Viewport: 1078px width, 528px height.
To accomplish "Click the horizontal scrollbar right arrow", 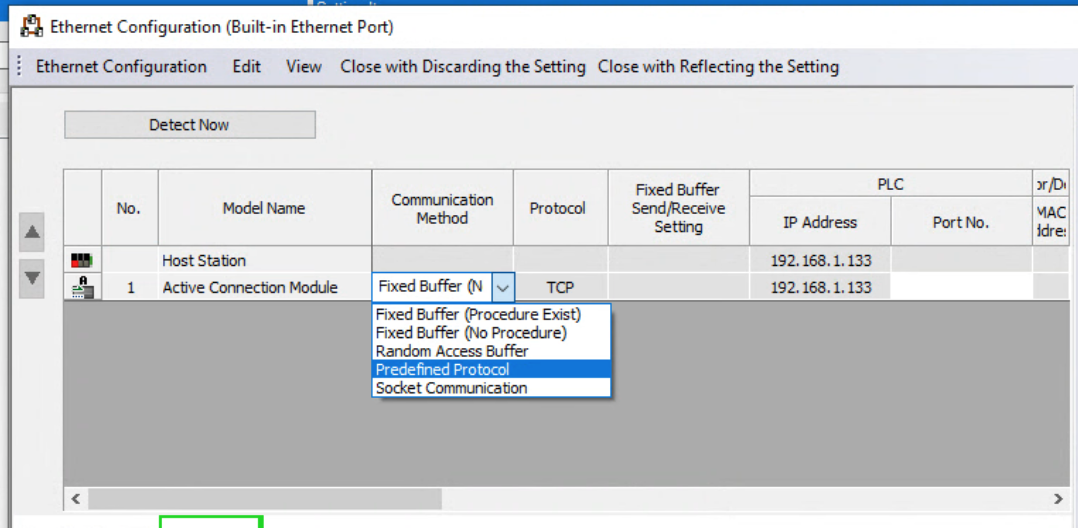I will [x=1058, y=498].
